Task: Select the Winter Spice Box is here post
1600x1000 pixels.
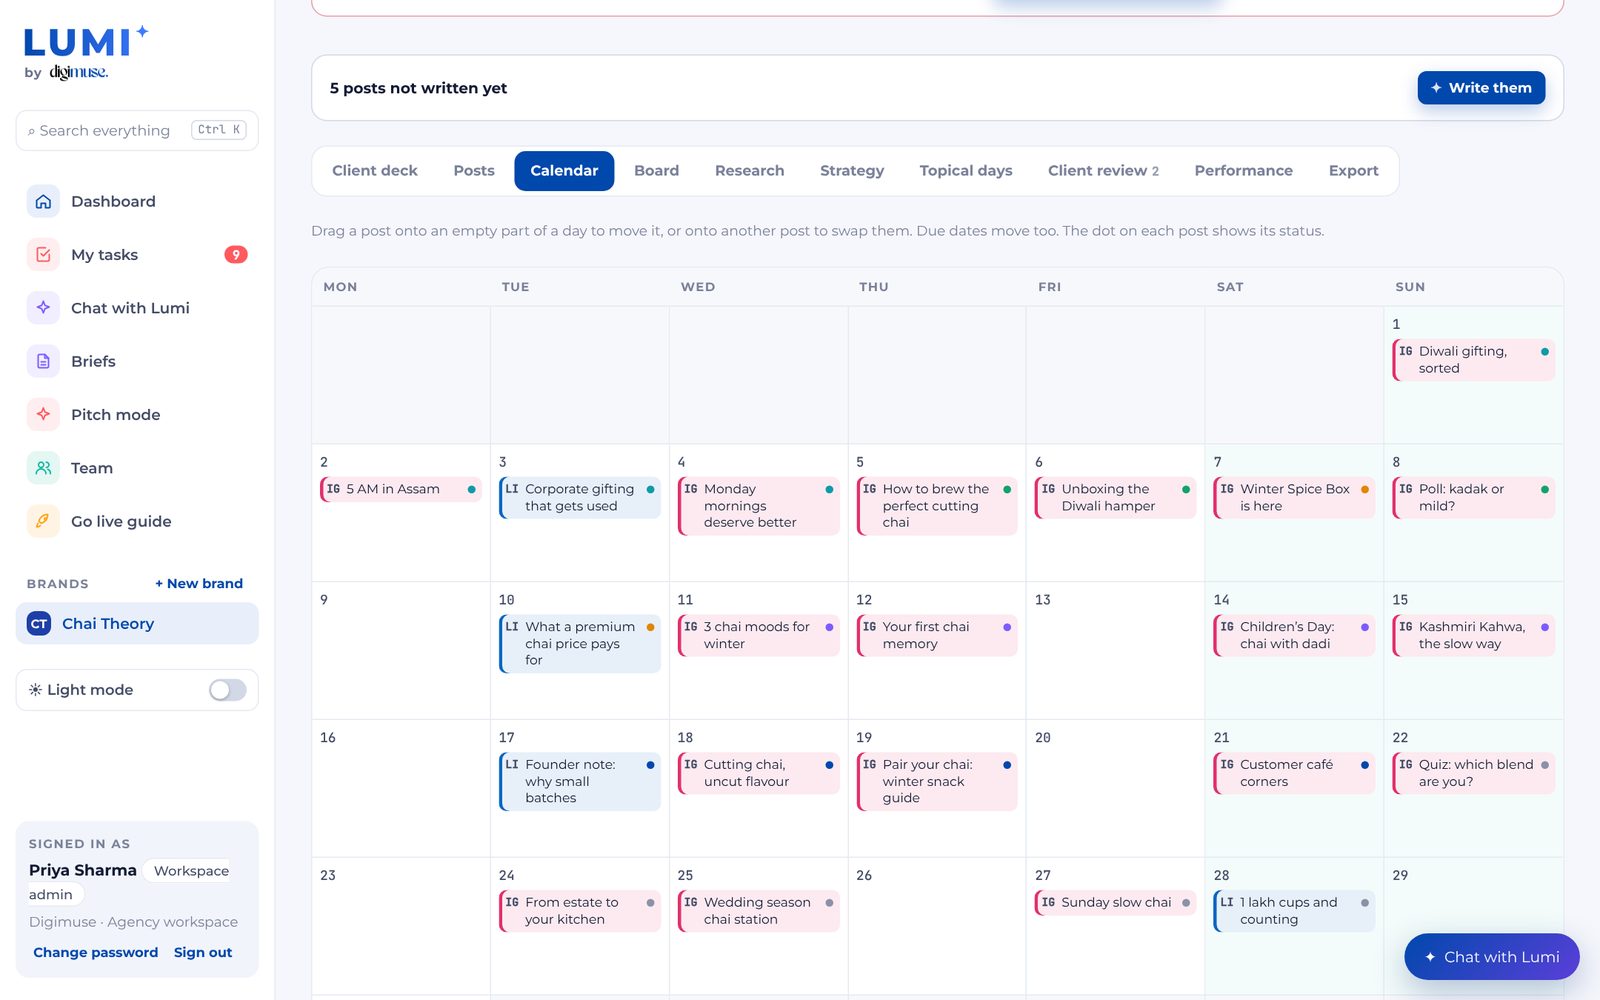Action: 1294,498
